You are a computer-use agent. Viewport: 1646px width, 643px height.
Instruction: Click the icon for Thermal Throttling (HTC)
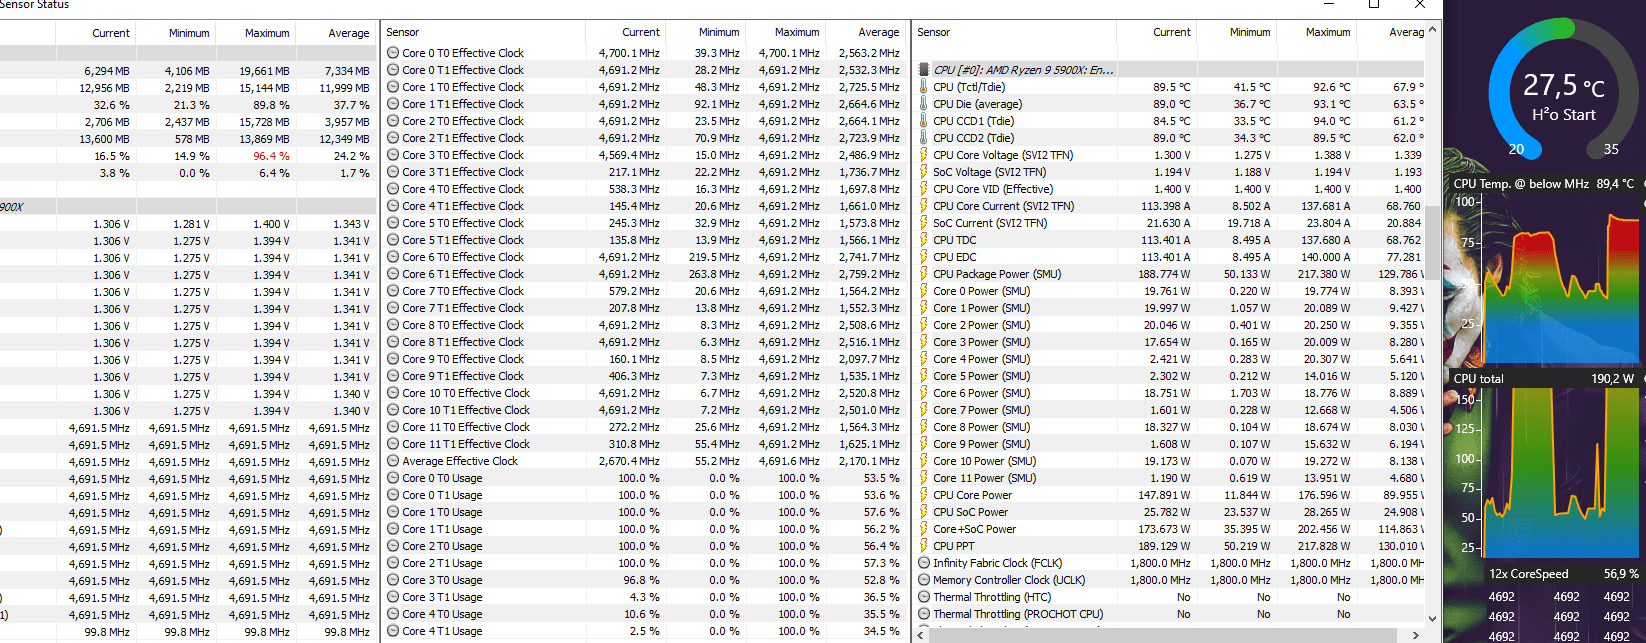(923, 597)
